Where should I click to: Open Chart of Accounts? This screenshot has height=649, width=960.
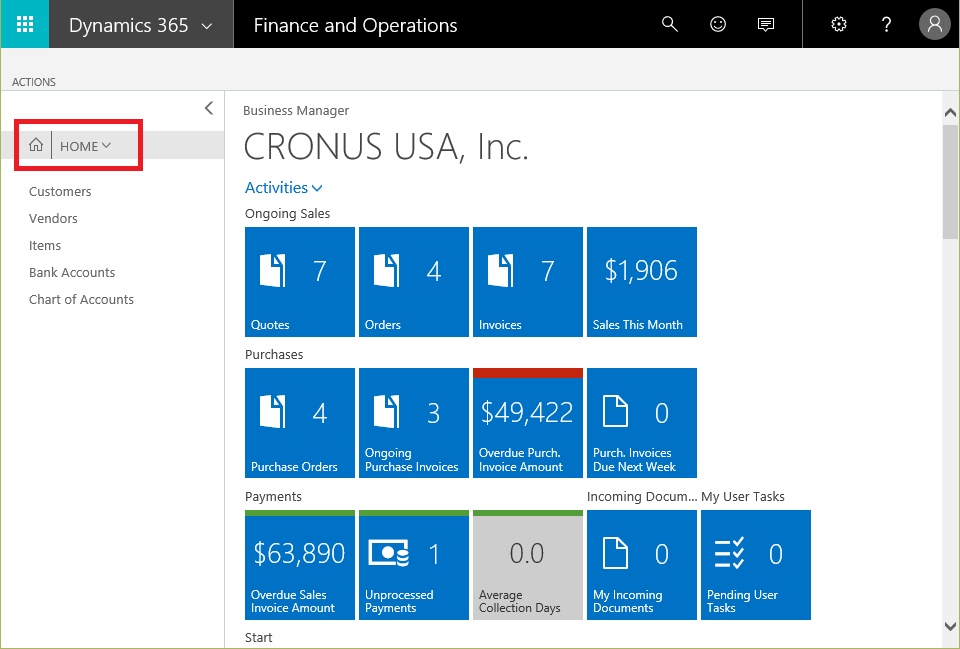click(x=81, y=299)
